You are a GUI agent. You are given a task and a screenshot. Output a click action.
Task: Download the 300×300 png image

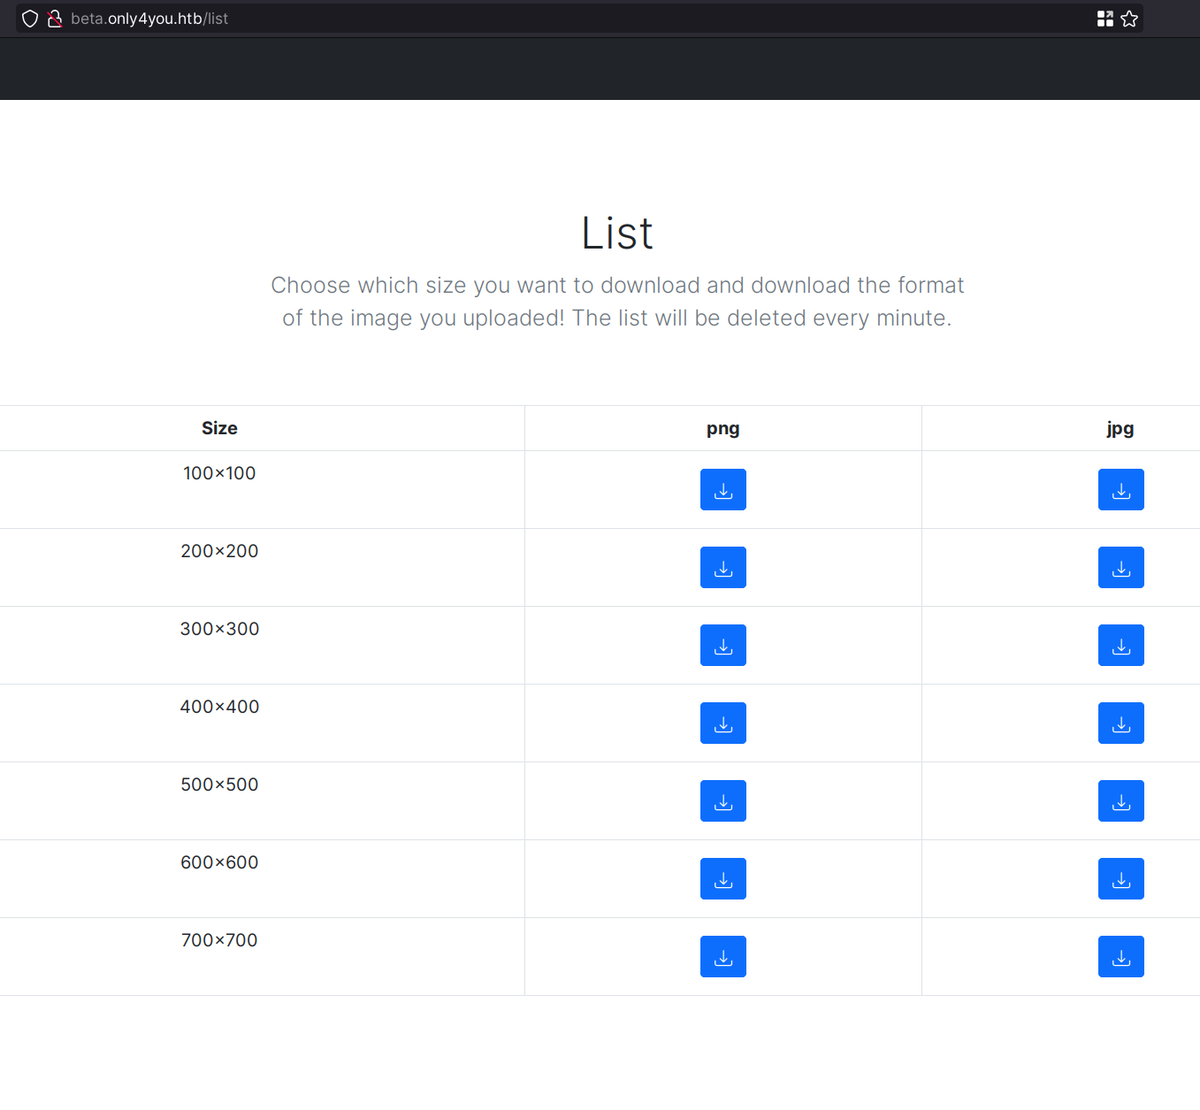723,646
